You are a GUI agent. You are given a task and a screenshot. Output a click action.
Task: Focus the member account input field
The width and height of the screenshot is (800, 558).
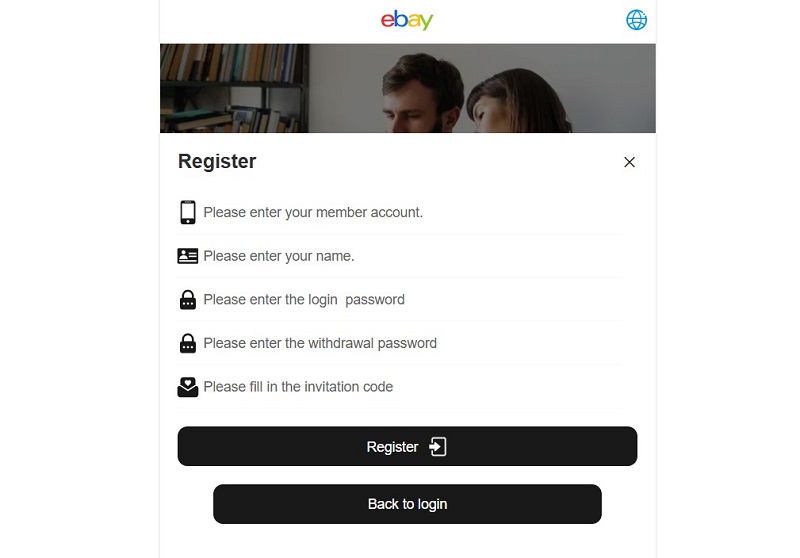point(410,212)
